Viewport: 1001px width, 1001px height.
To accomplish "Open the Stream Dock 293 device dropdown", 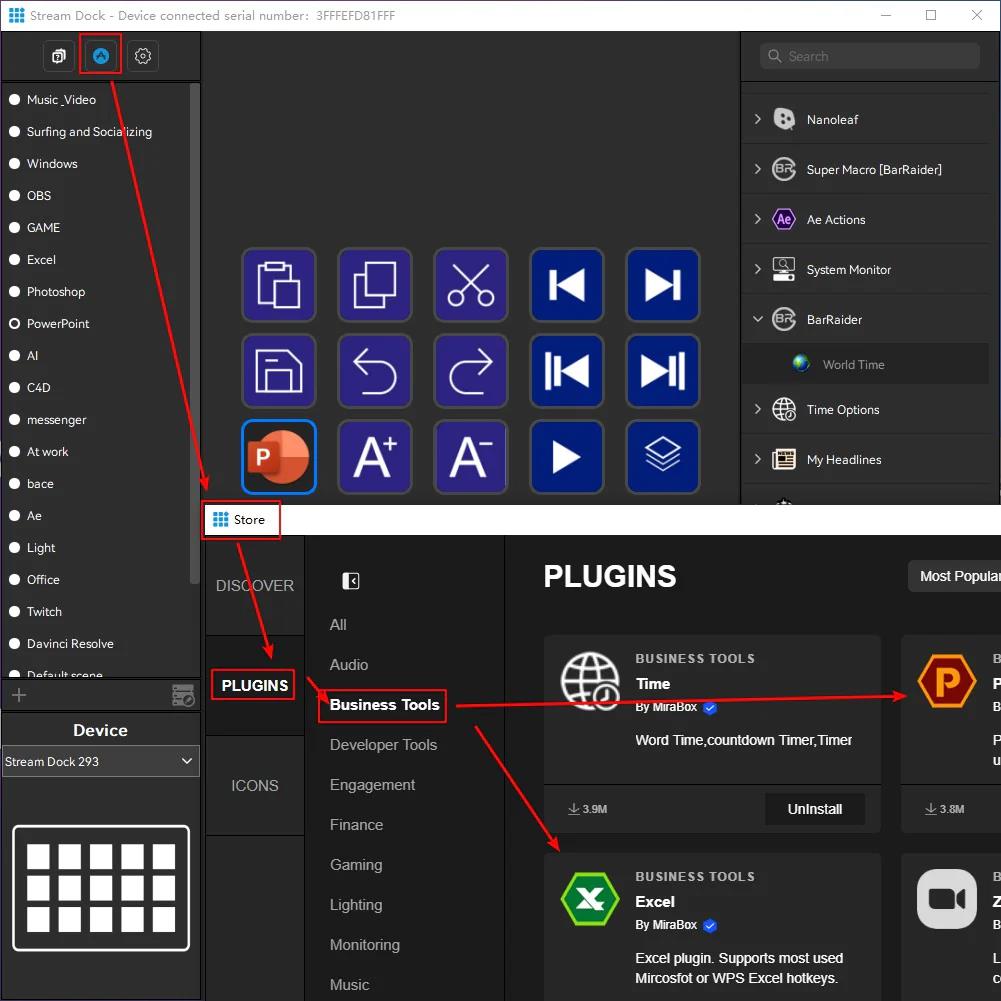I will pyautogui.click(x=100, y=762).
